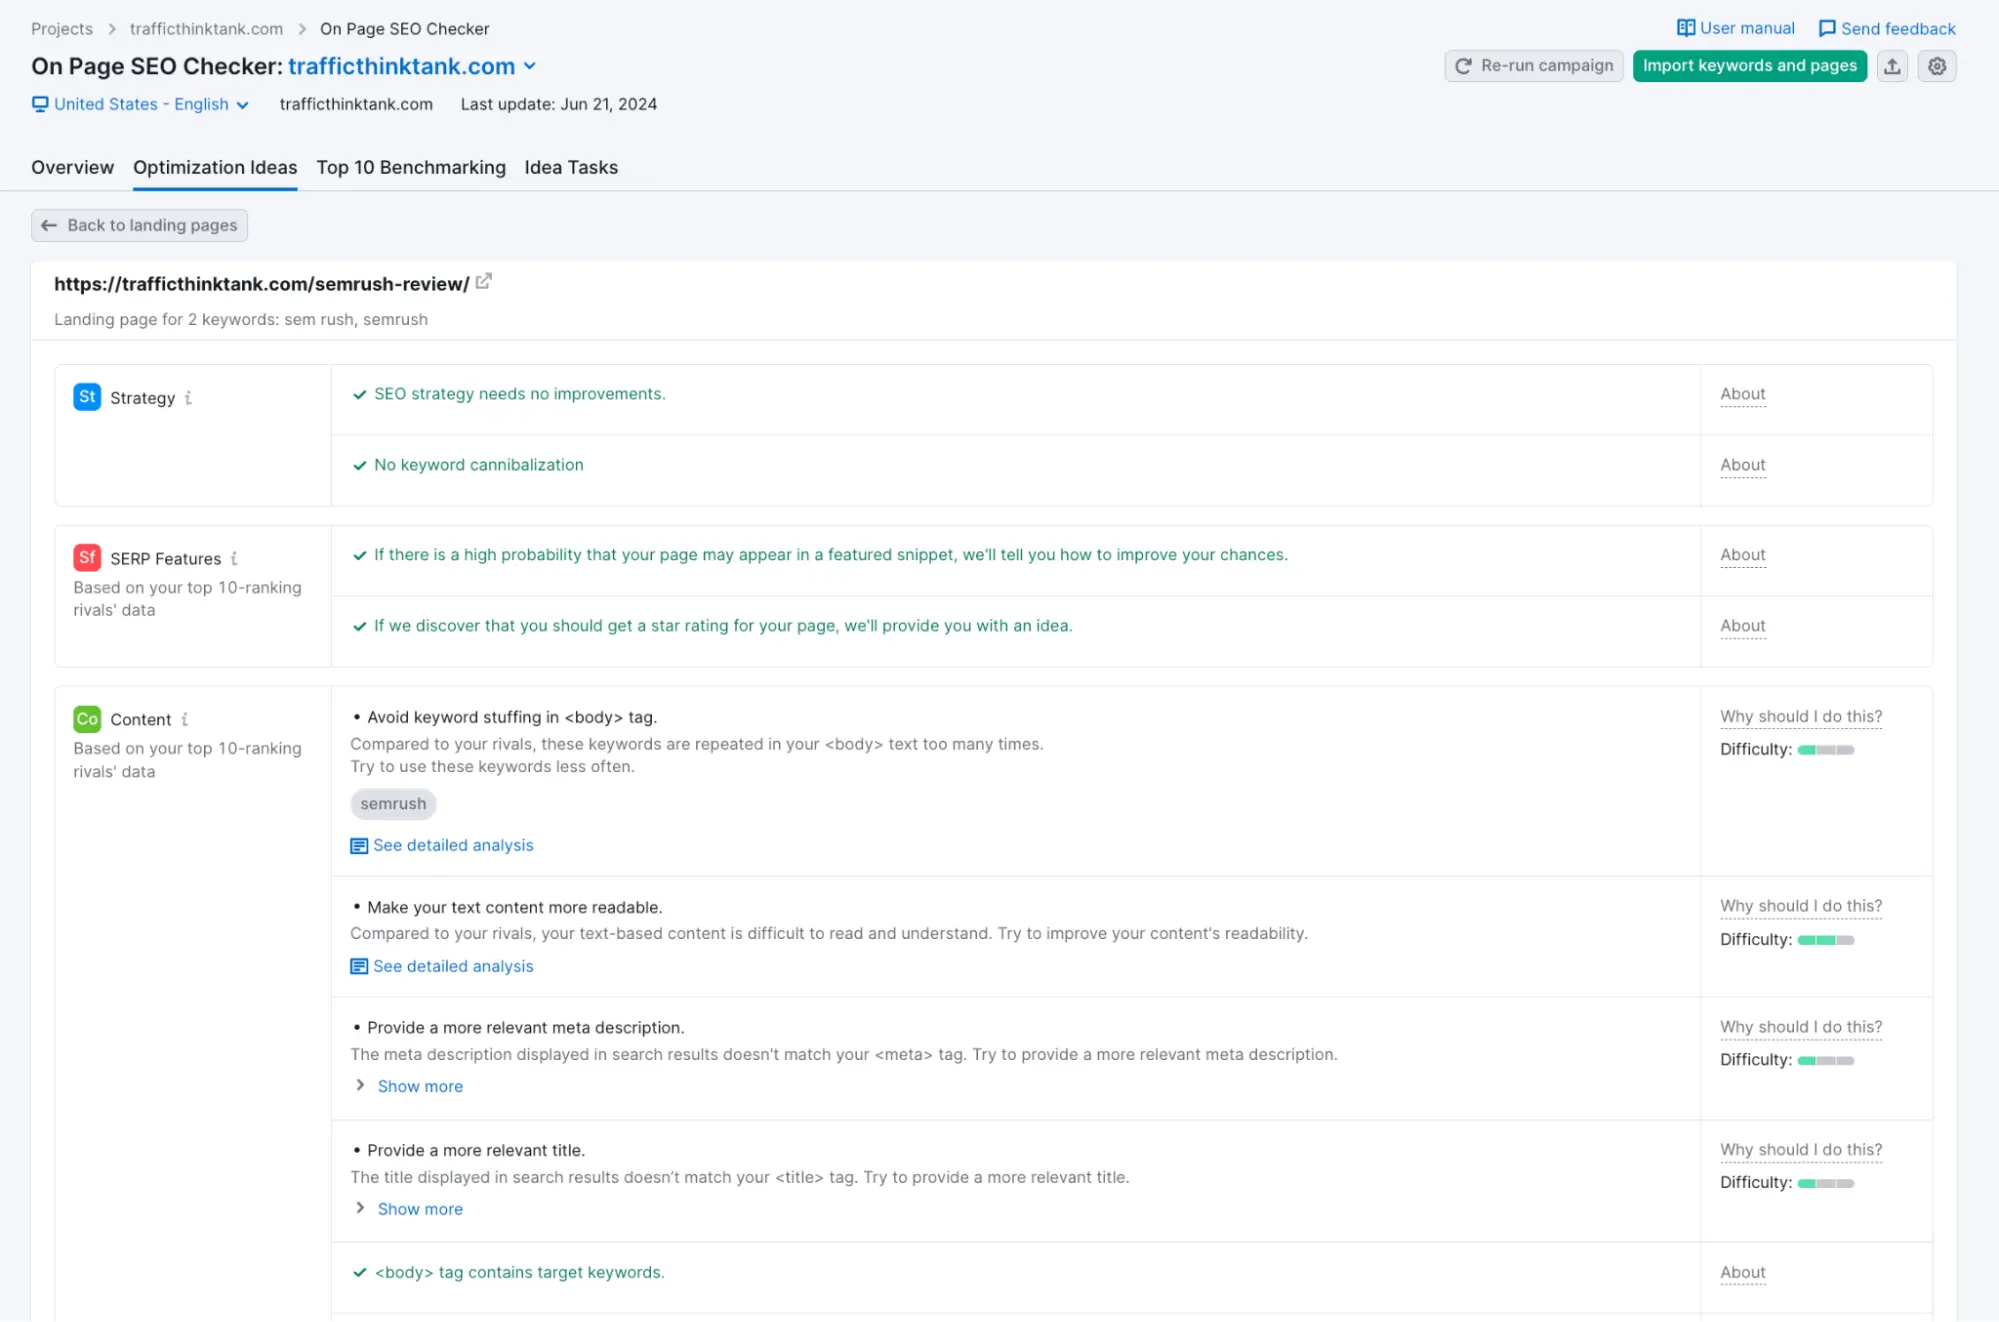This screenshot has height=1322, width=1999.
Task: Open the Idea Tasks tab
Action: point(570,167)
